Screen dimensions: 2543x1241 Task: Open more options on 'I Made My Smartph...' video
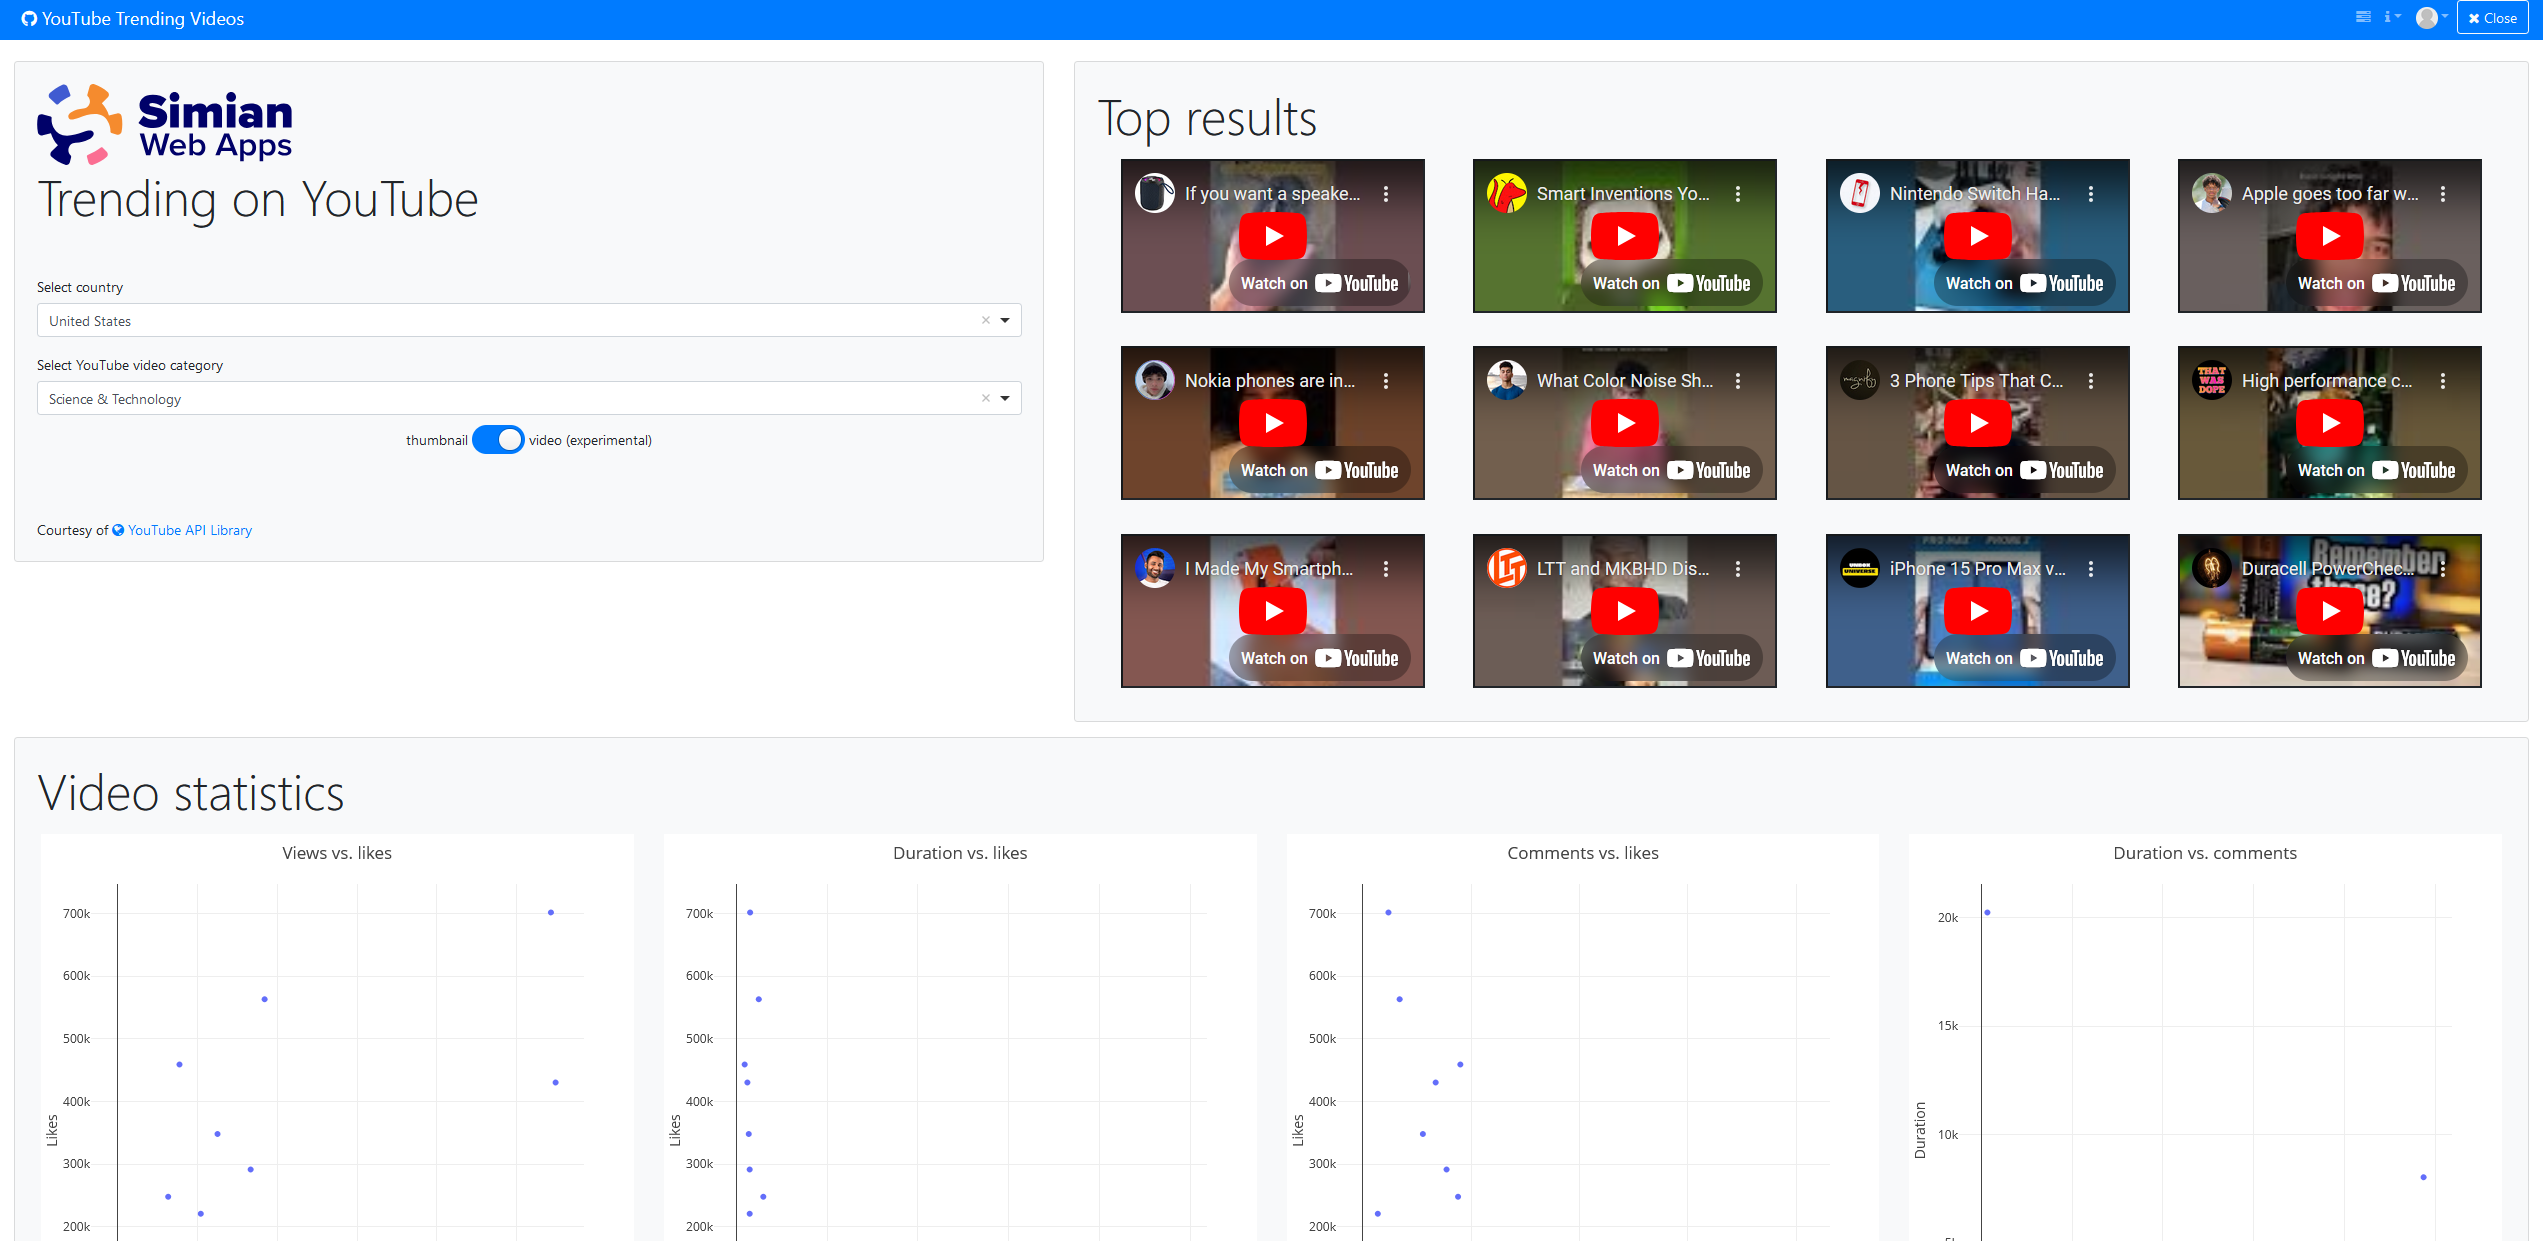pos(1386,569)
